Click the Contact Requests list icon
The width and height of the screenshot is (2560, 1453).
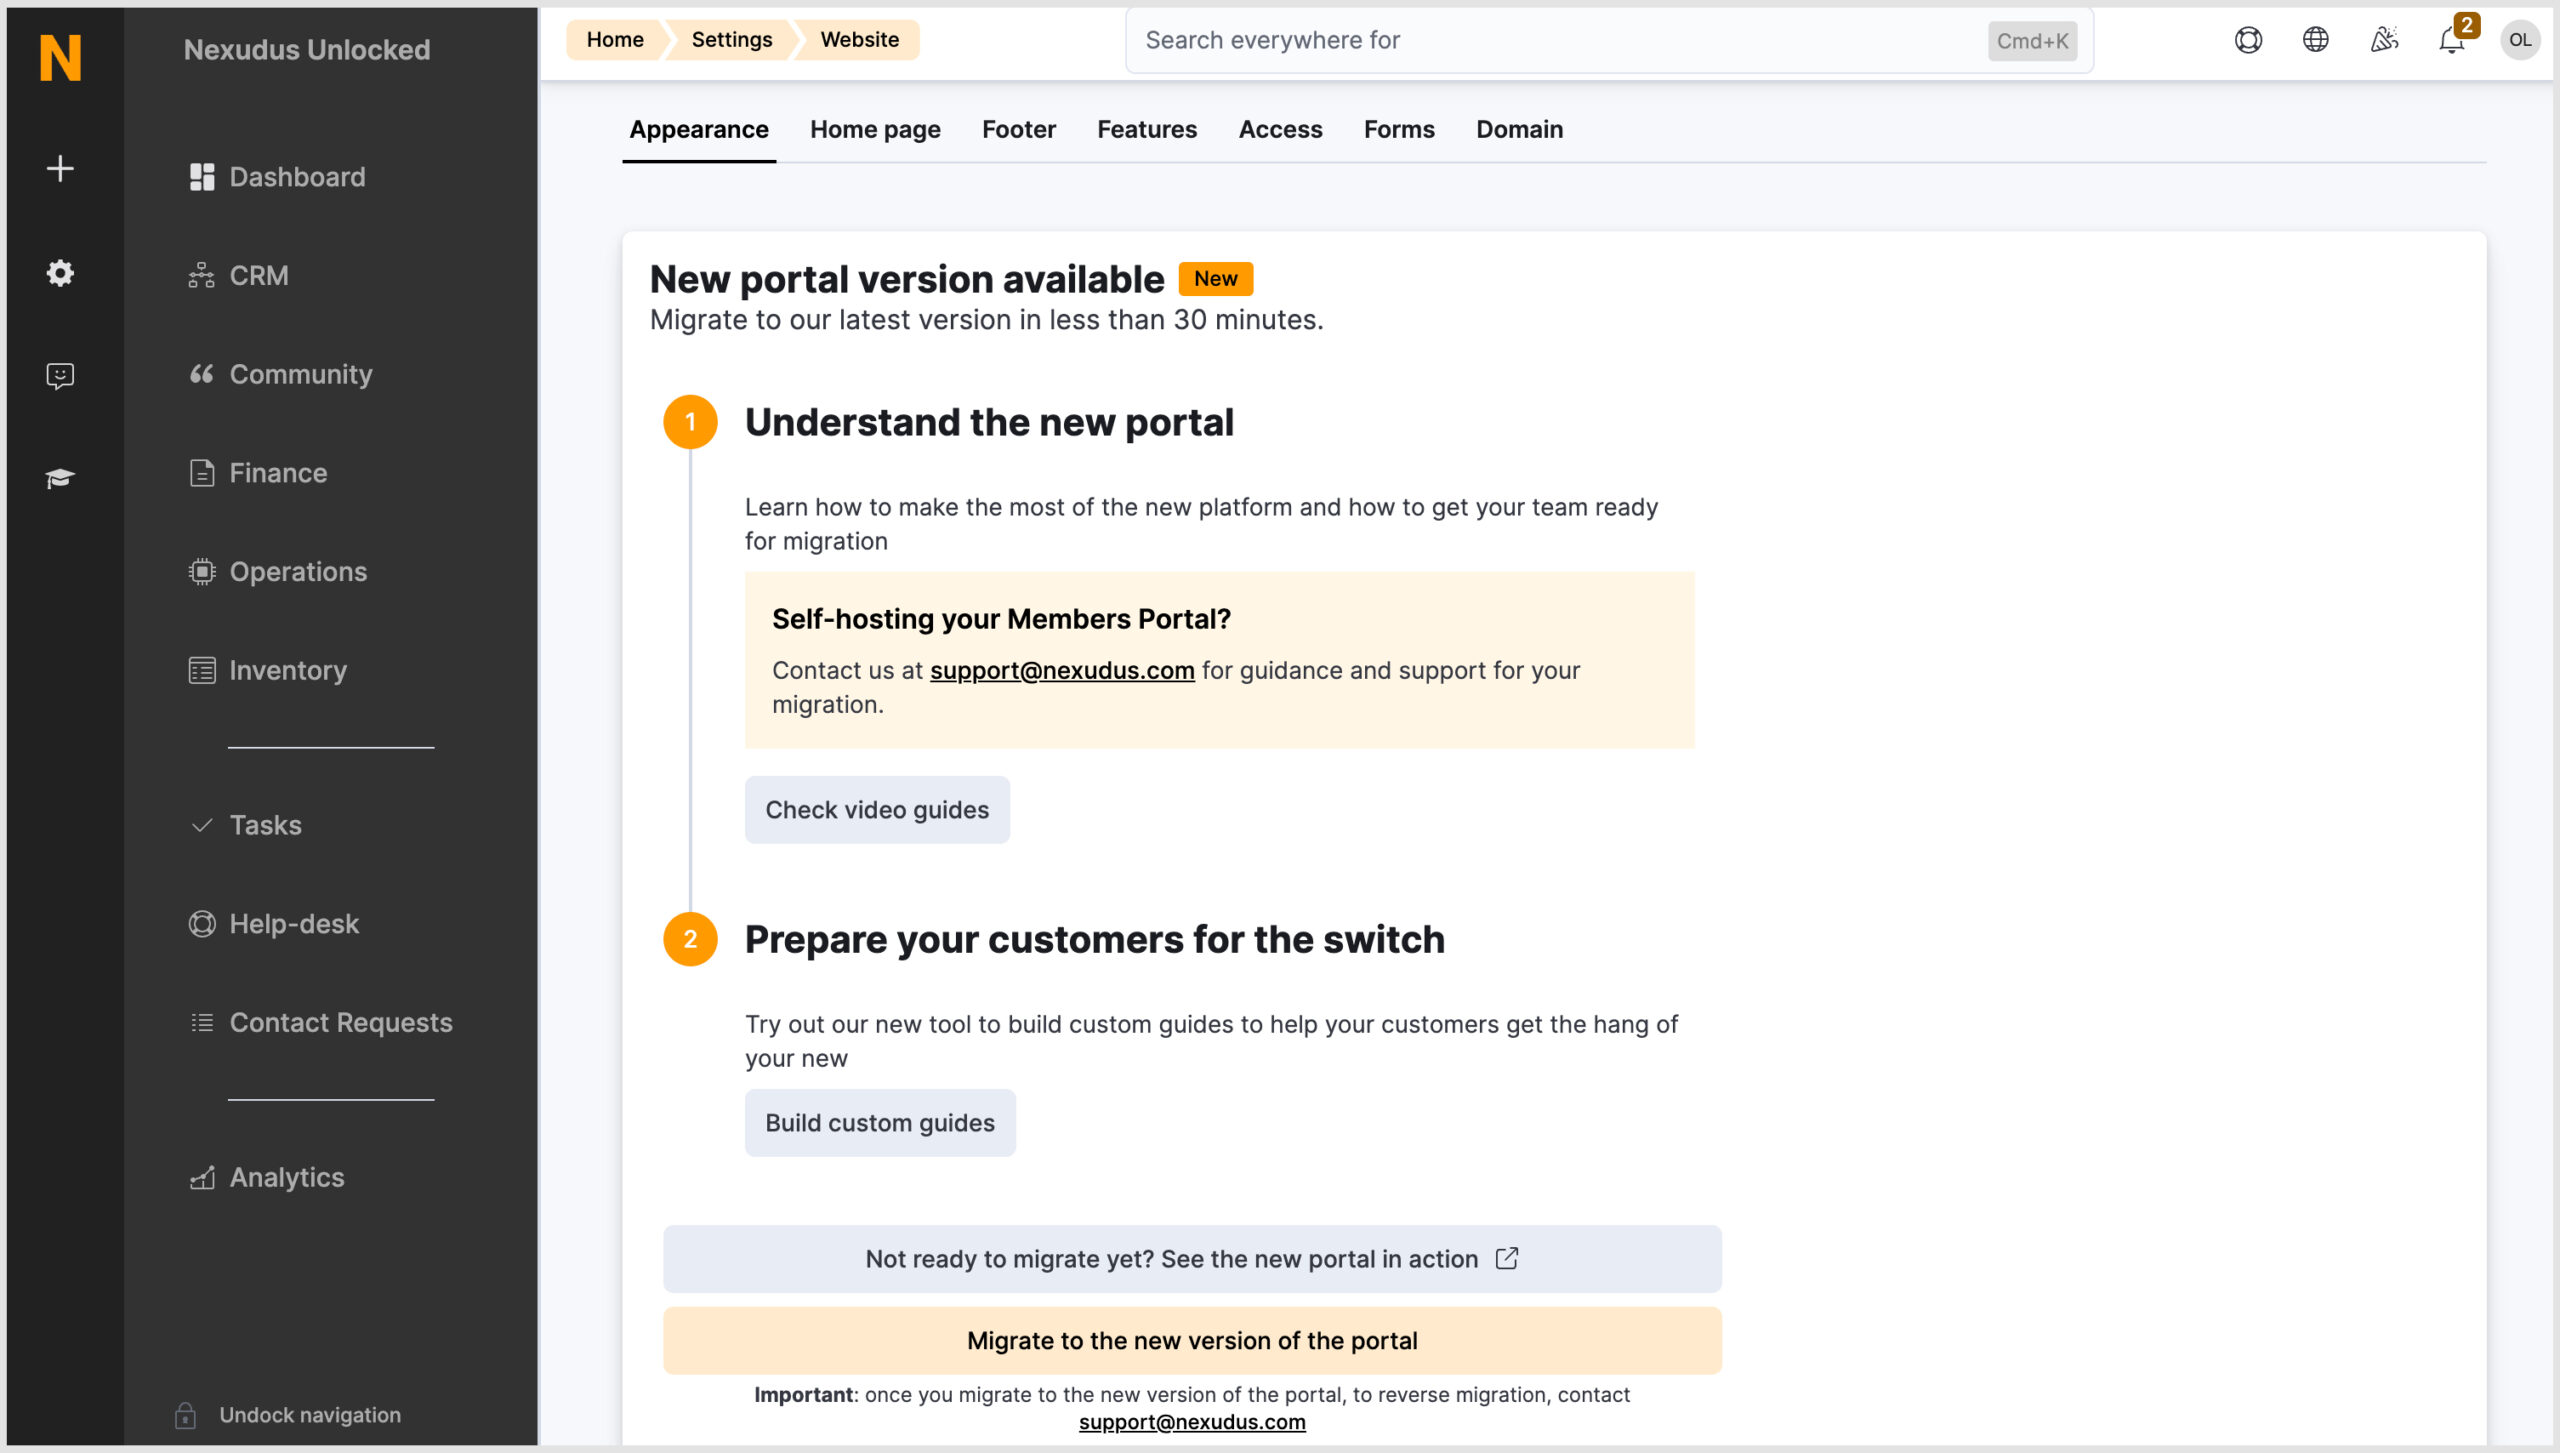[x=202, y=1022]
